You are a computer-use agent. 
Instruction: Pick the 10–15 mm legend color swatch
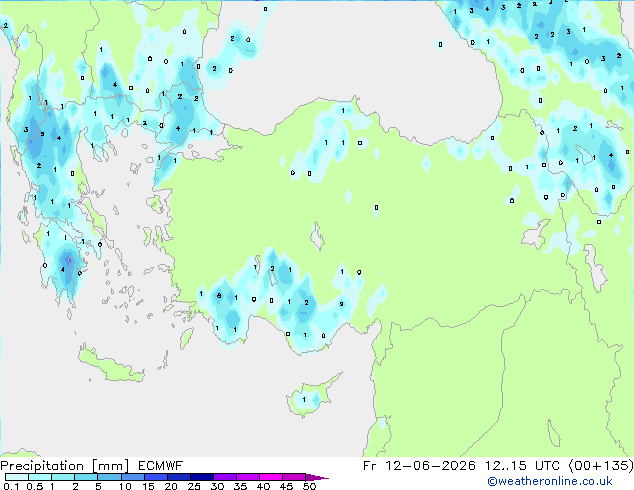tap(132, 477)
